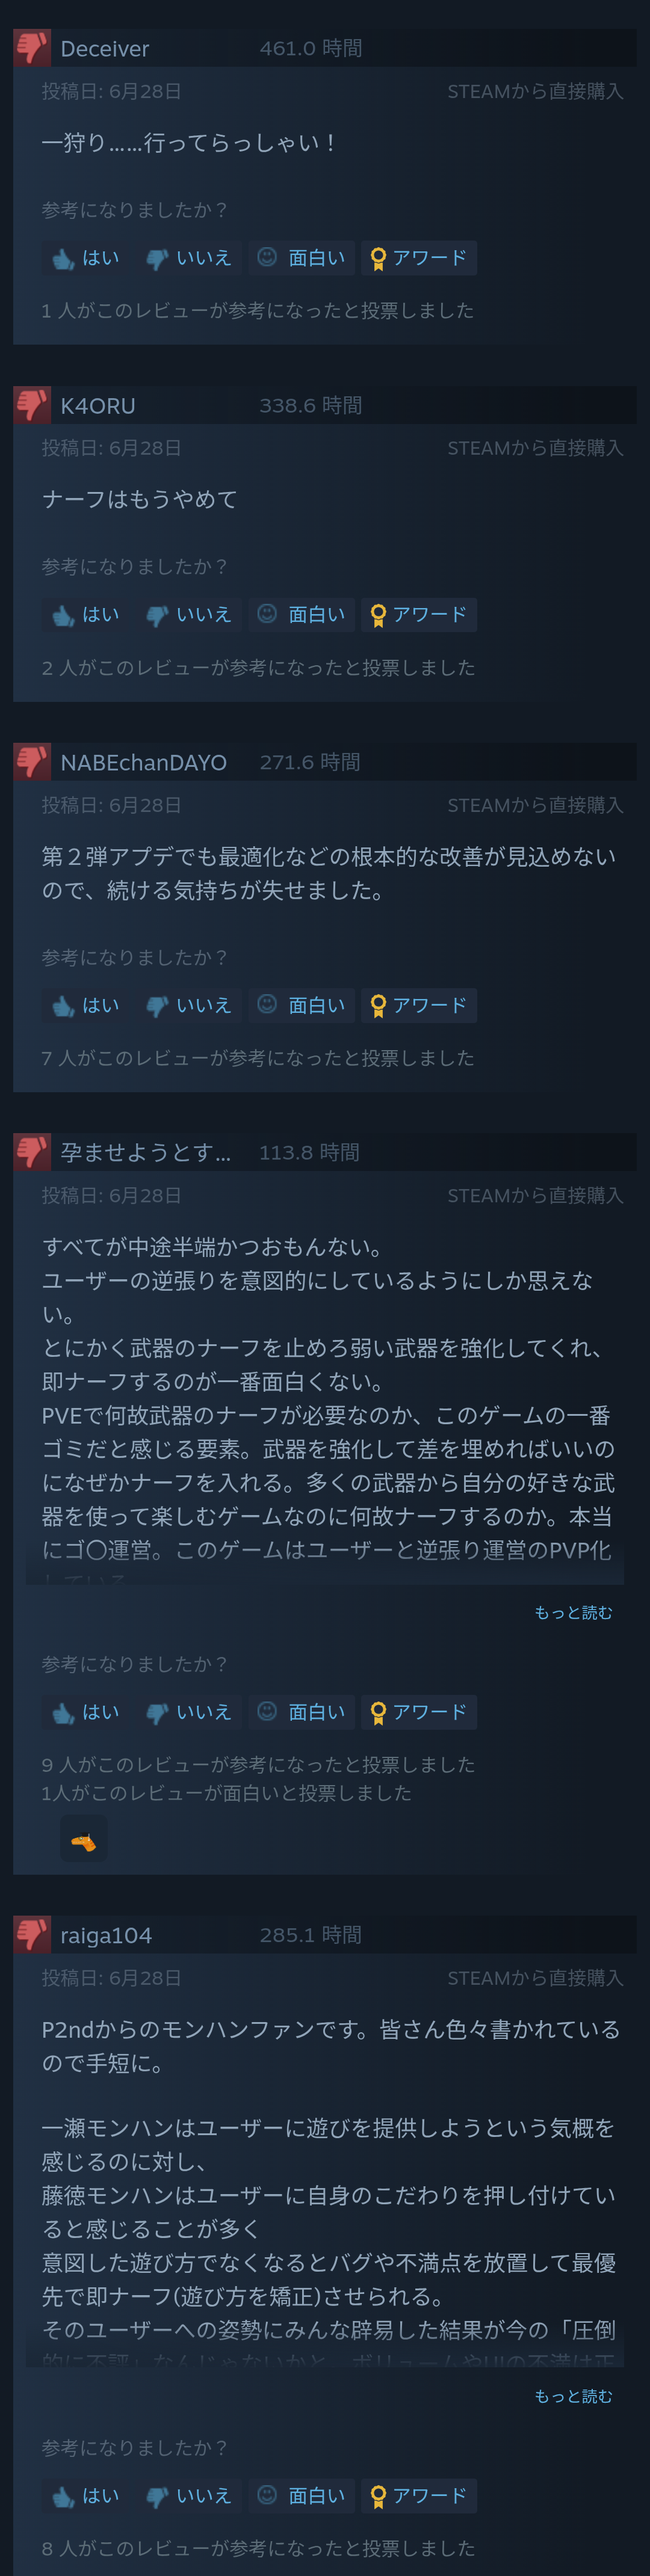Expand raiga104's review with もっと読む
Screen dimensions: 650x2576
coord(573,2396)
